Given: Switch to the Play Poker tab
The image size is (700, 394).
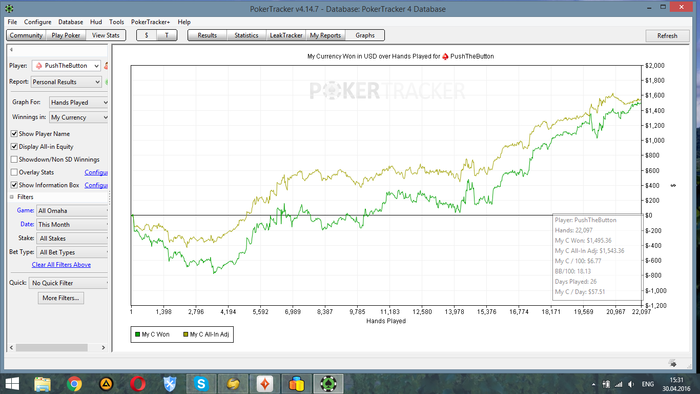Looking at the screenshot, I should click(x=66, y=35).
